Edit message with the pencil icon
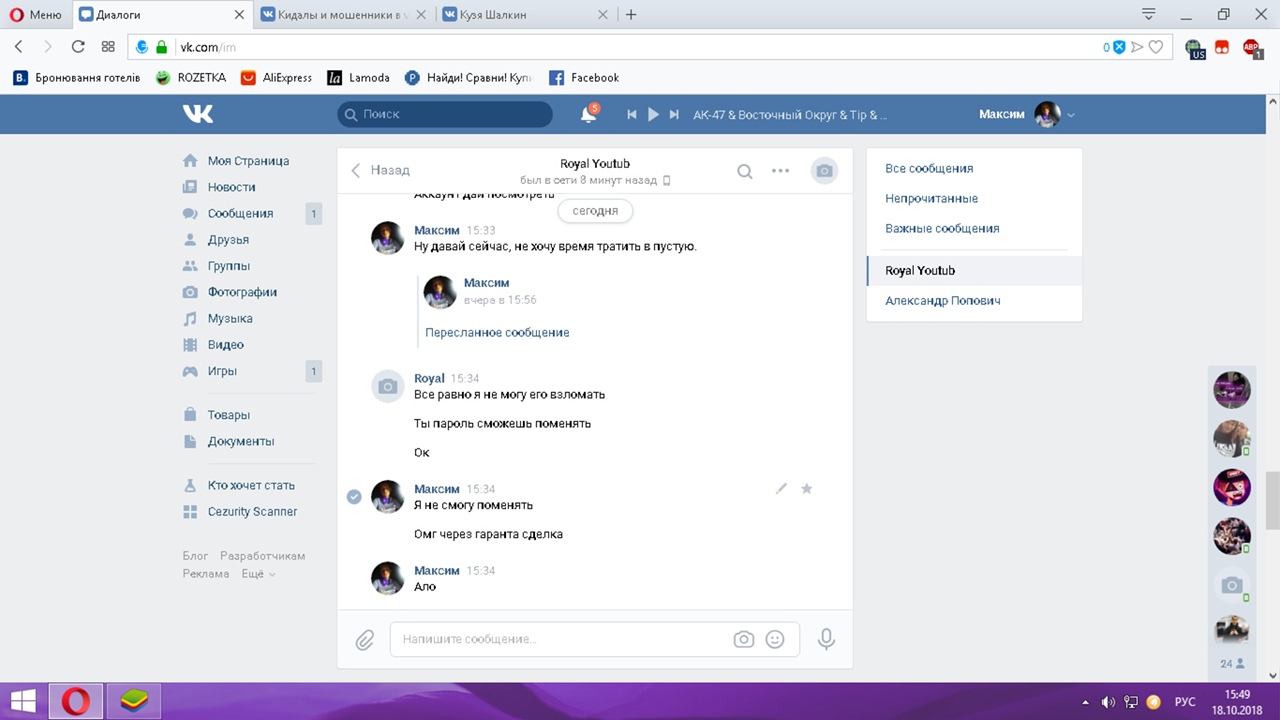This screenshot has width=1280, height=720. [781, 489]
